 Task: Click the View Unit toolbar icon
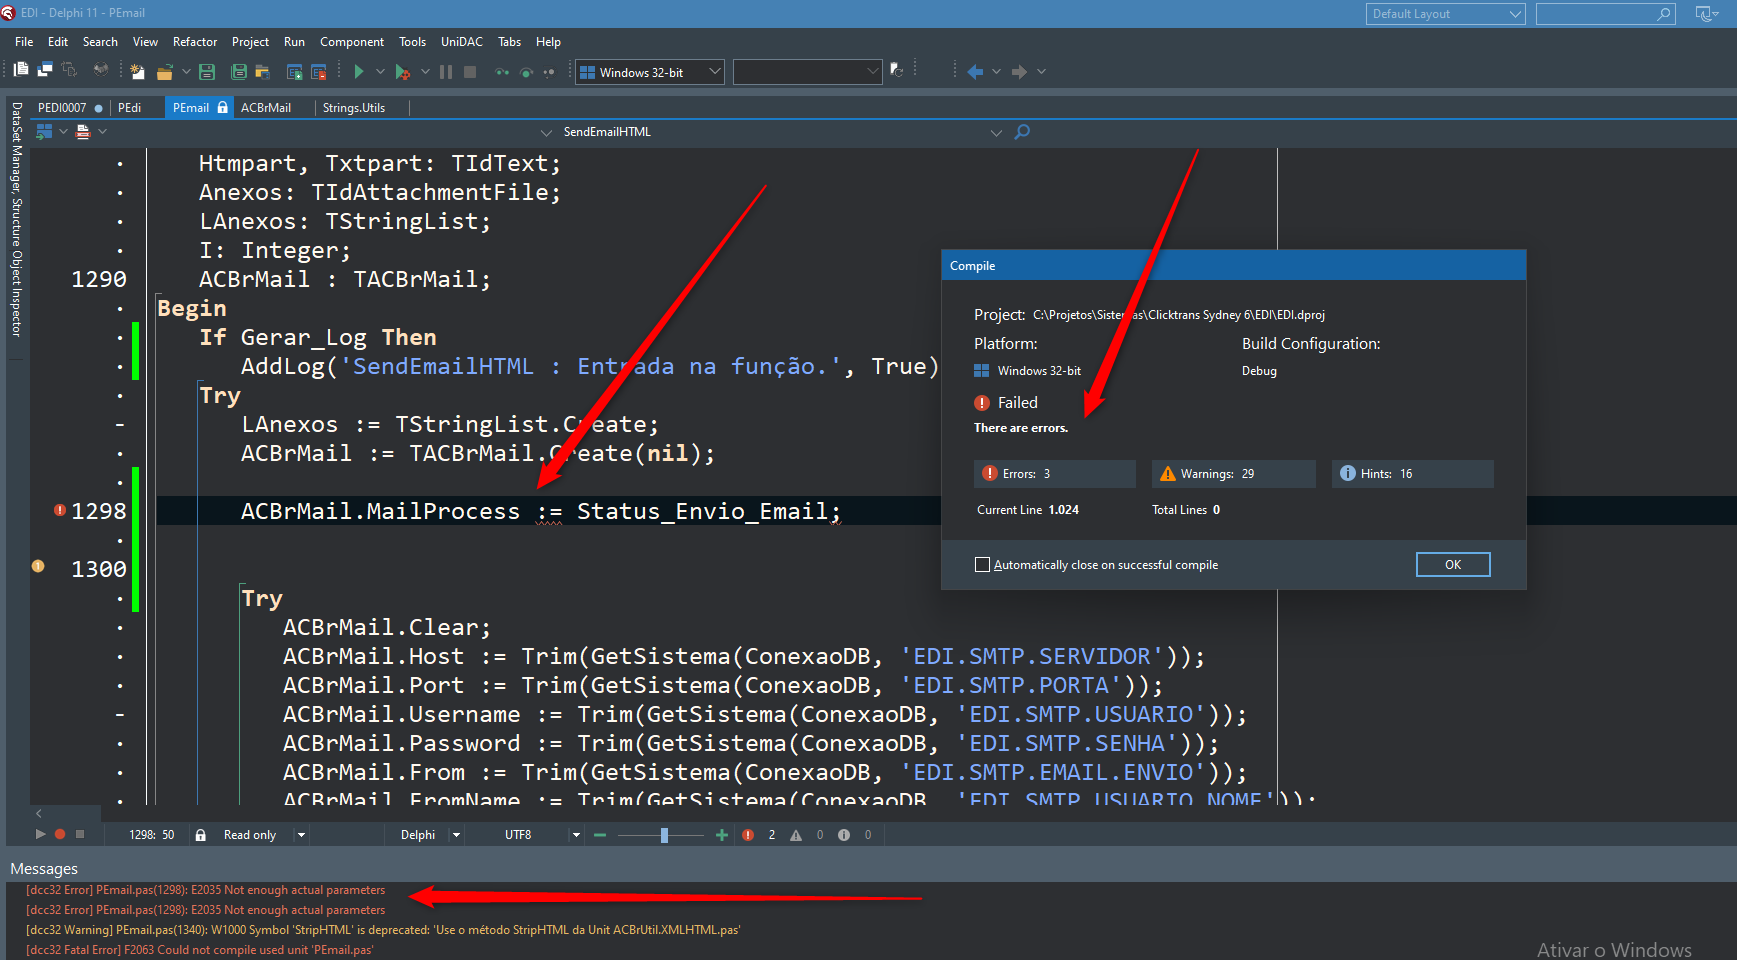(x=21, y=69)
